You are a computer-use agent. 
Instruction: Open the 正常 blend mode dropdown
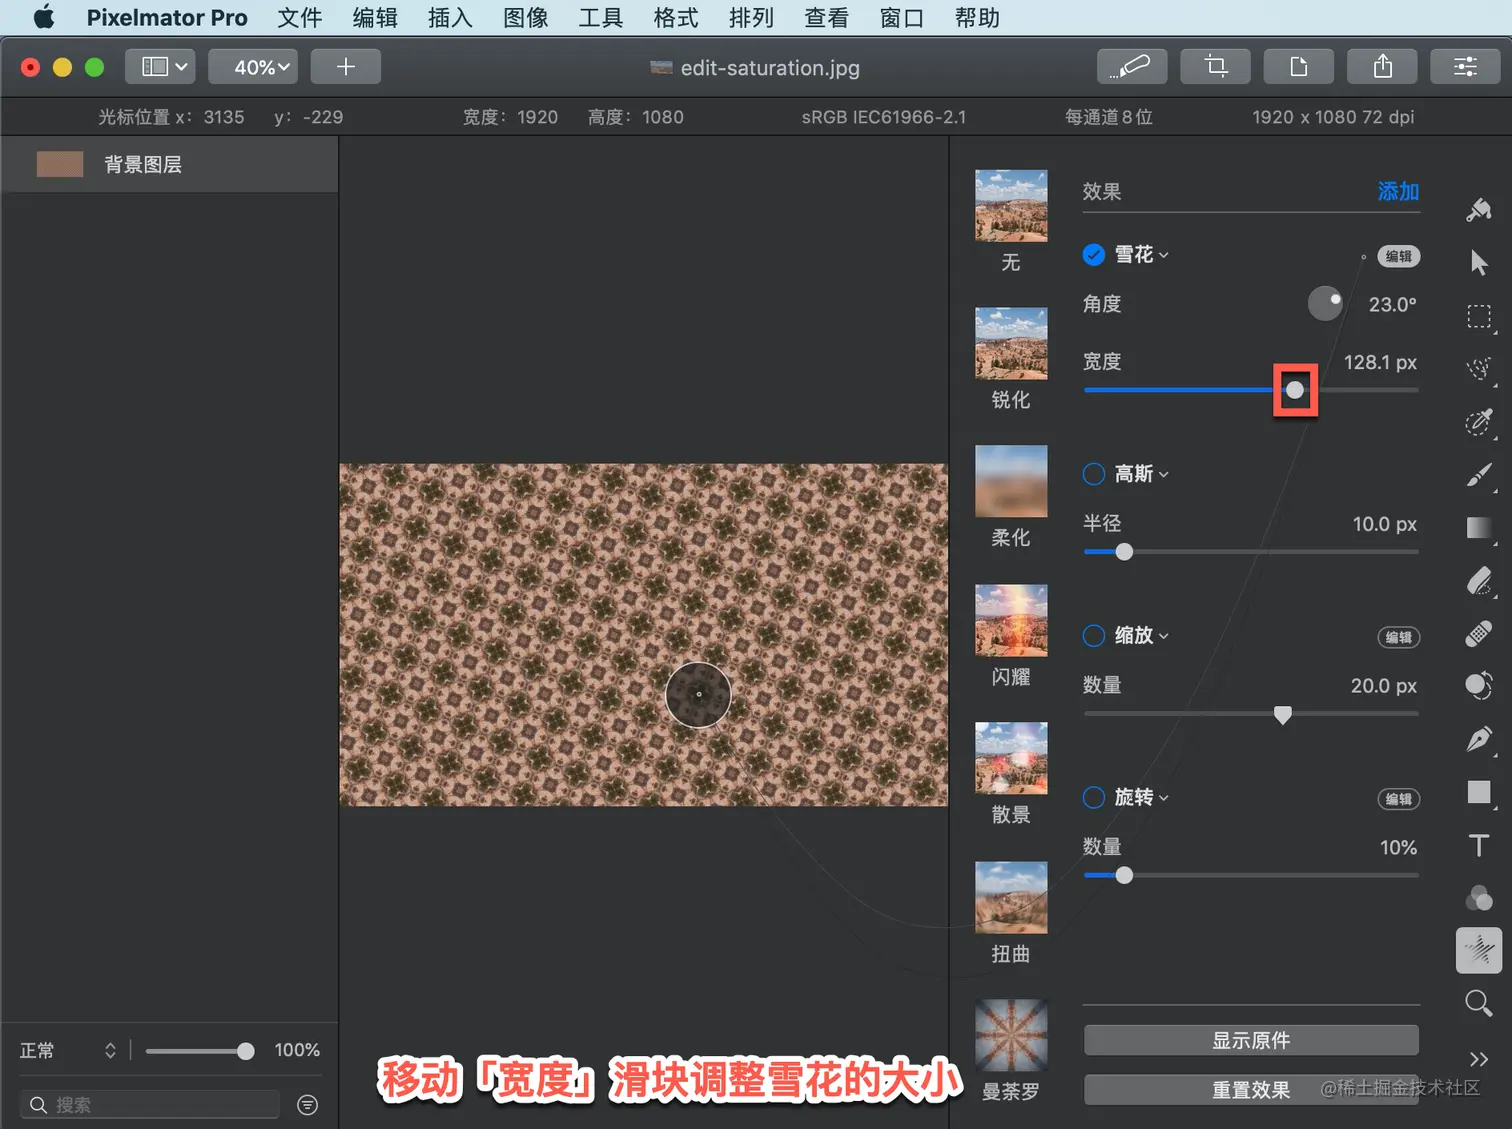[x=68, y=1050]
